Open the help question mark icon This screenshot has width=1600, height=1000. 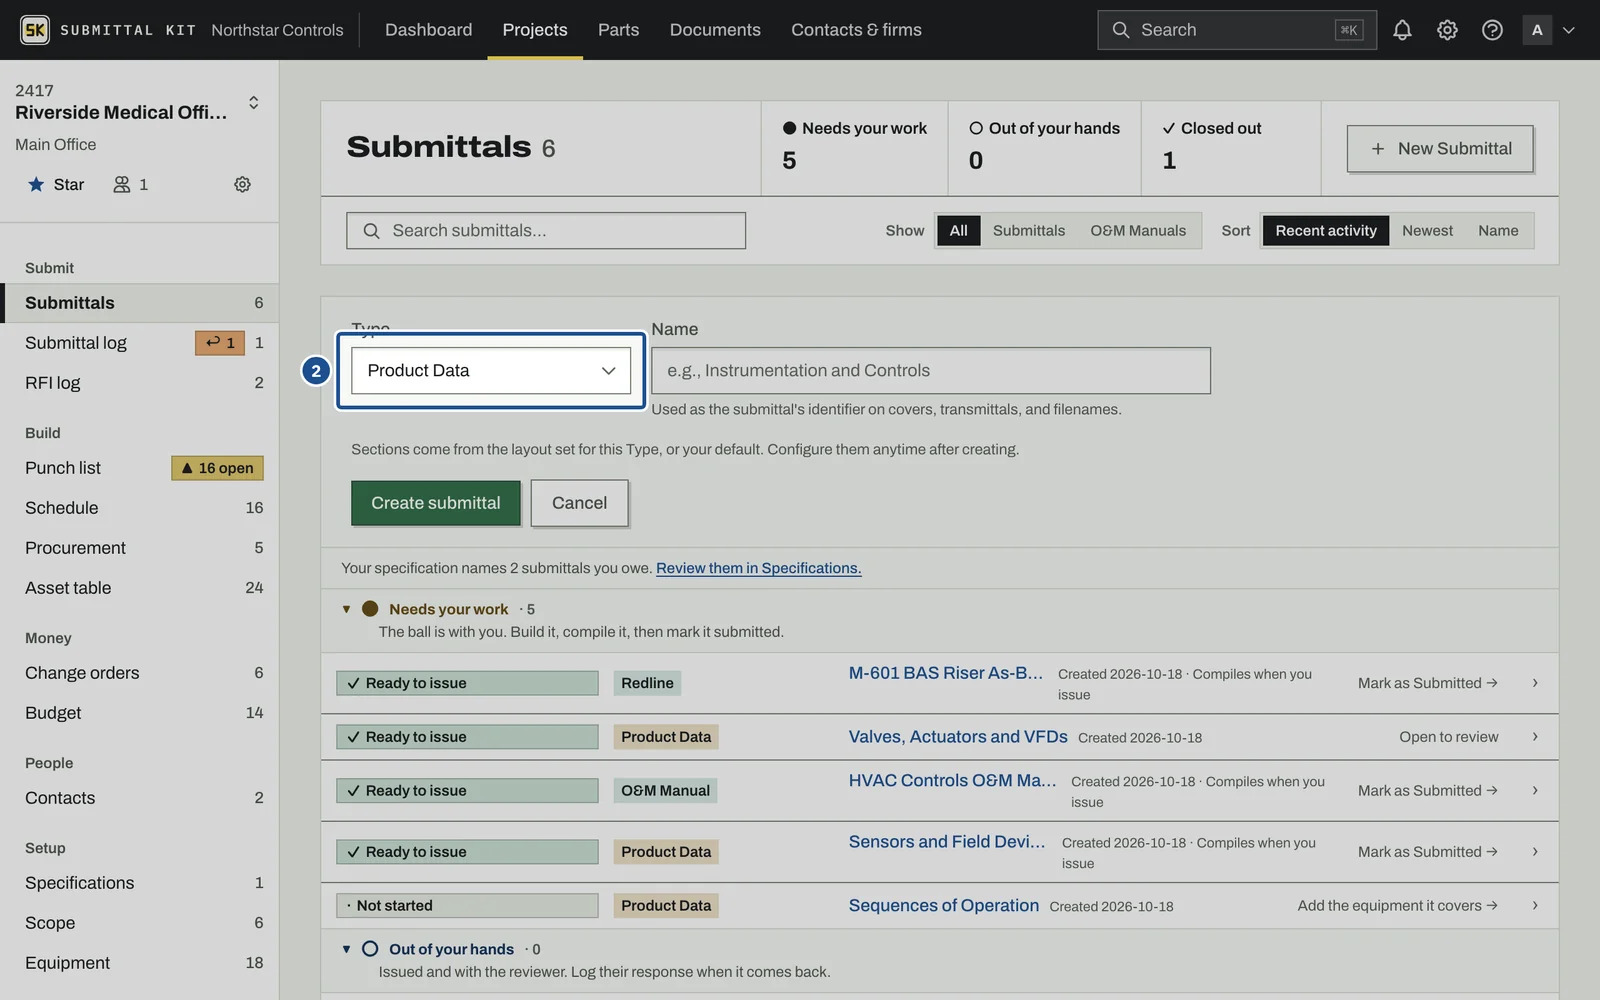click(x=1492, y=30)
